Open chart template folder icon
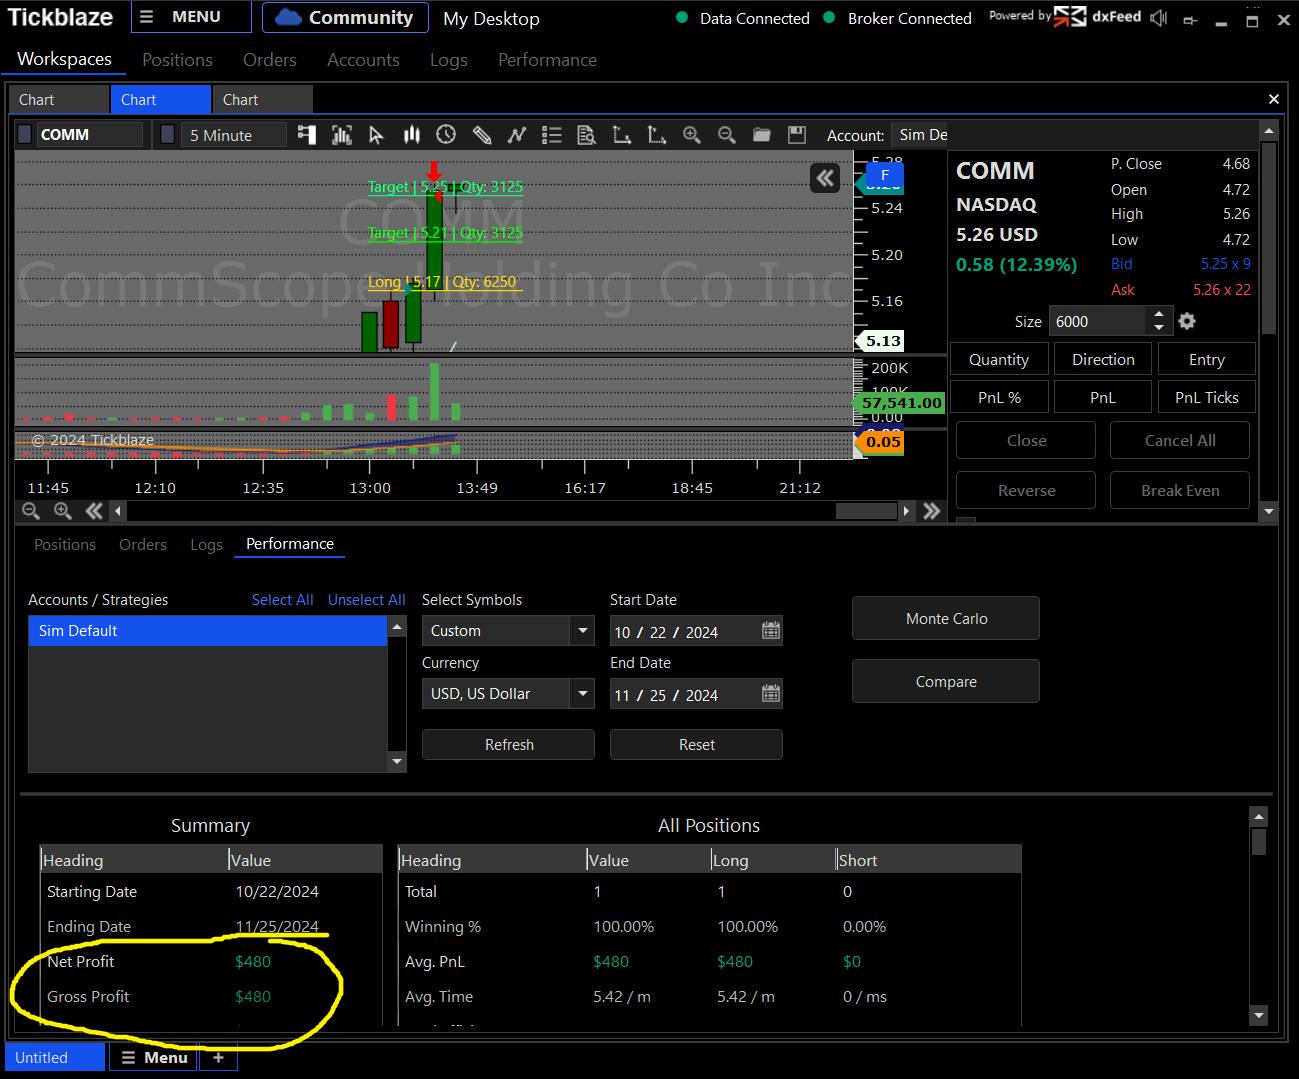Screen dimensions: 1299x1079 (762, 135)
